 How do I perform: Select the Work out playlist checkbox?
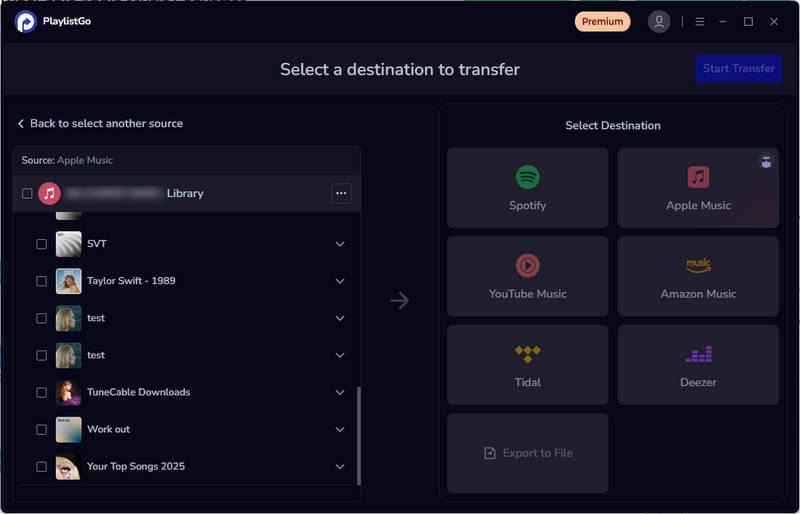pos(42,429)
